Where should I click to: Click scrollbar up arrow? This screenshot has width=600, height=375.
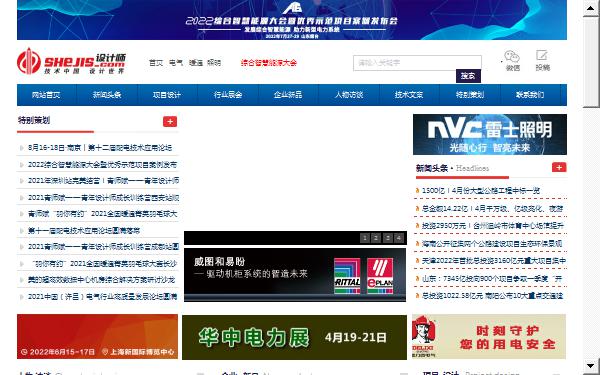pyautogui.click(x=591, y=8)
